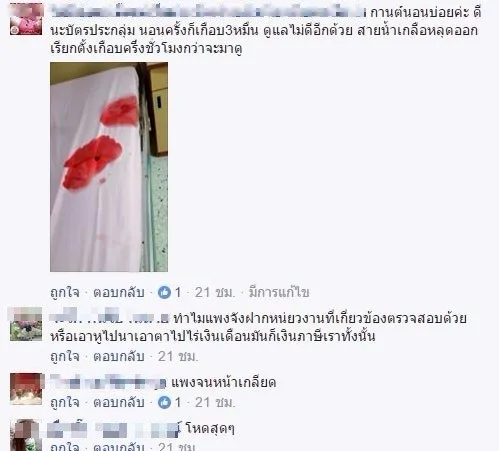
Task: Like the โหดสุดๆ comment
Action: pos(65,446)
